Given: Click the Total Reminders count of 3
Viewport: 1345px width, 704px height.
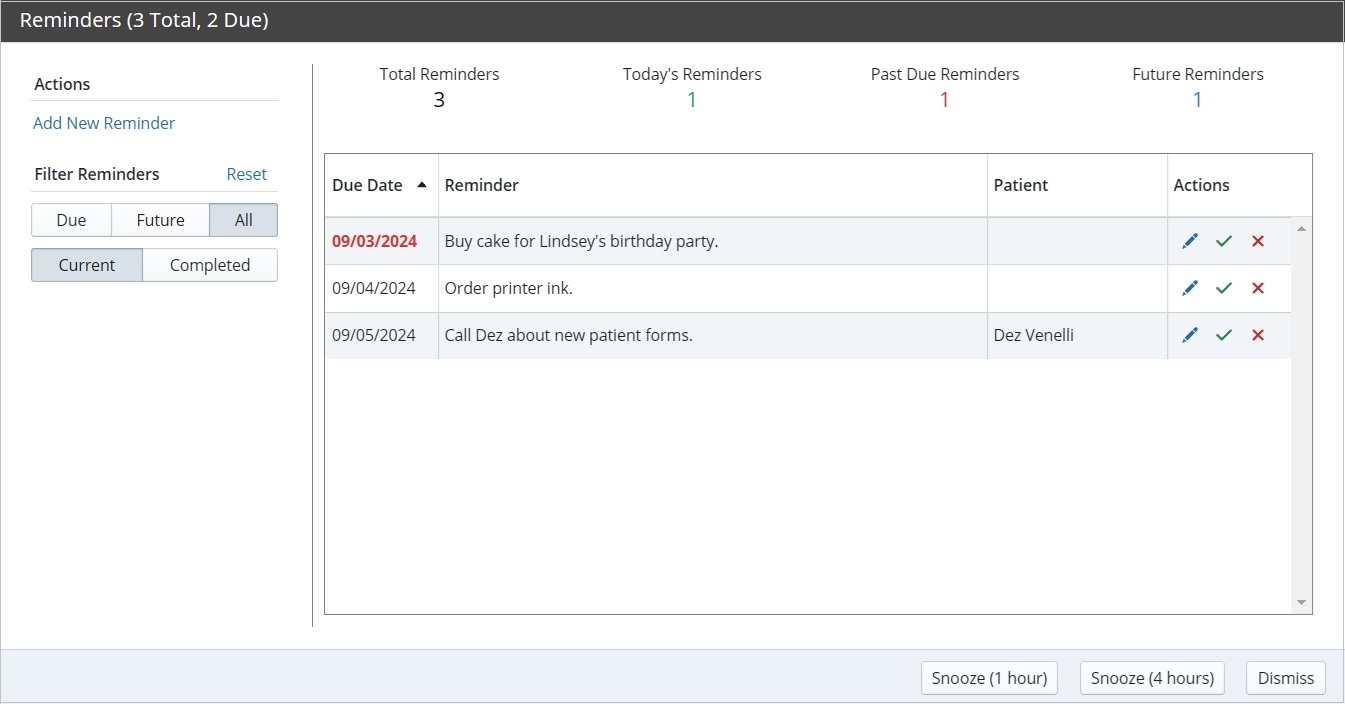Looking at the screenshot, I should [439, 99].
